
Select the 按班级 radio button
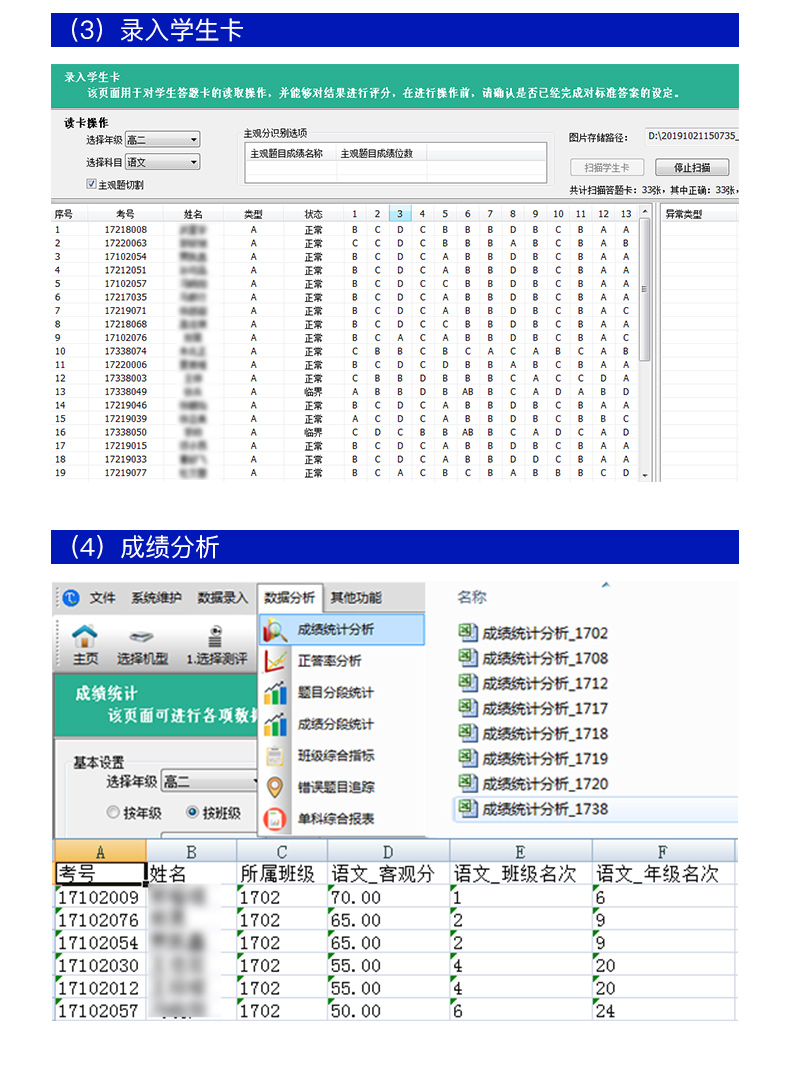click(x=193, y=812)
